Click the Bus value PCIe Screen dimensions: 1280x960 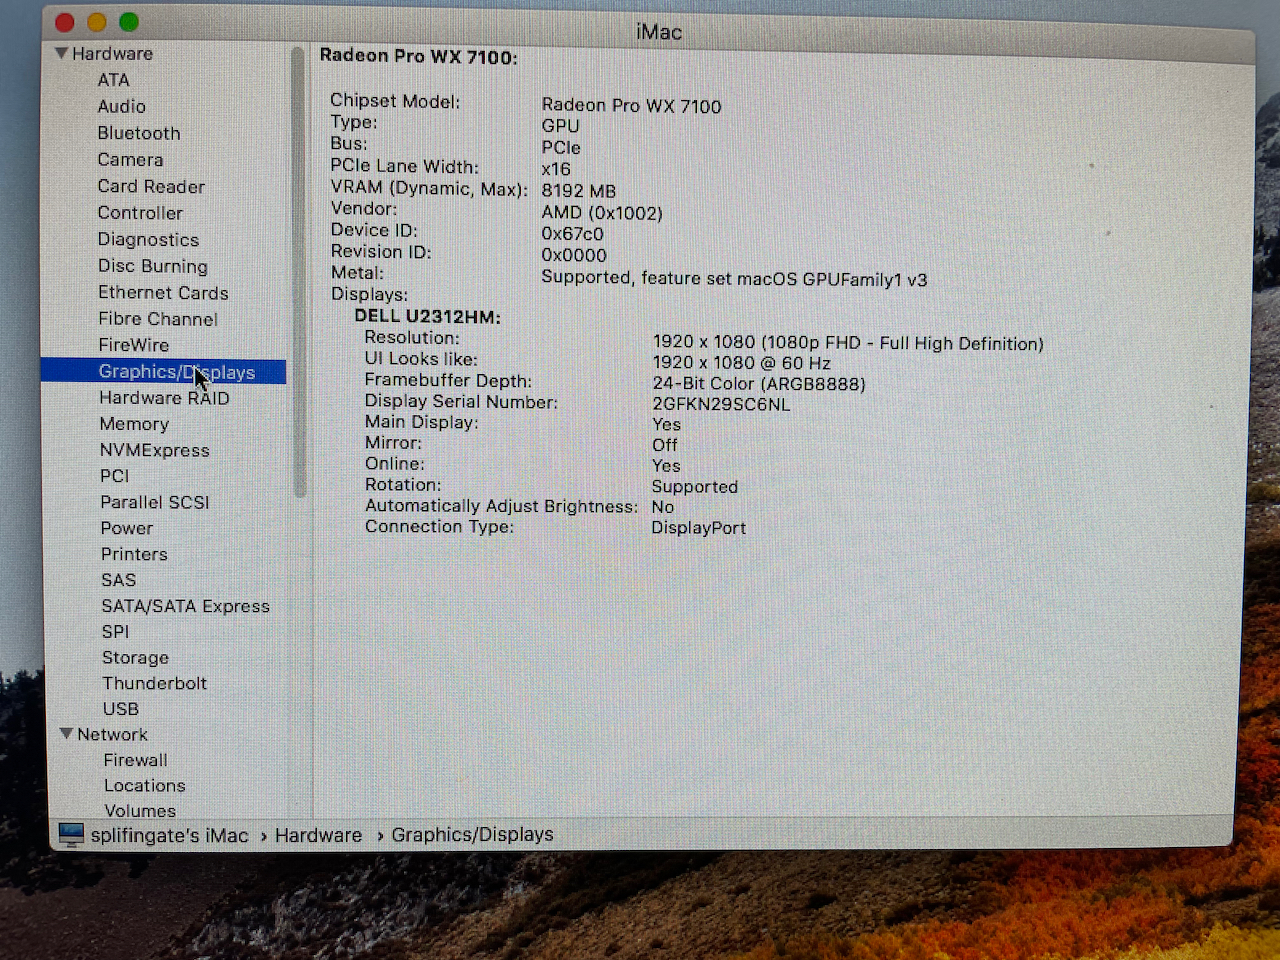[x=561, y=148]
